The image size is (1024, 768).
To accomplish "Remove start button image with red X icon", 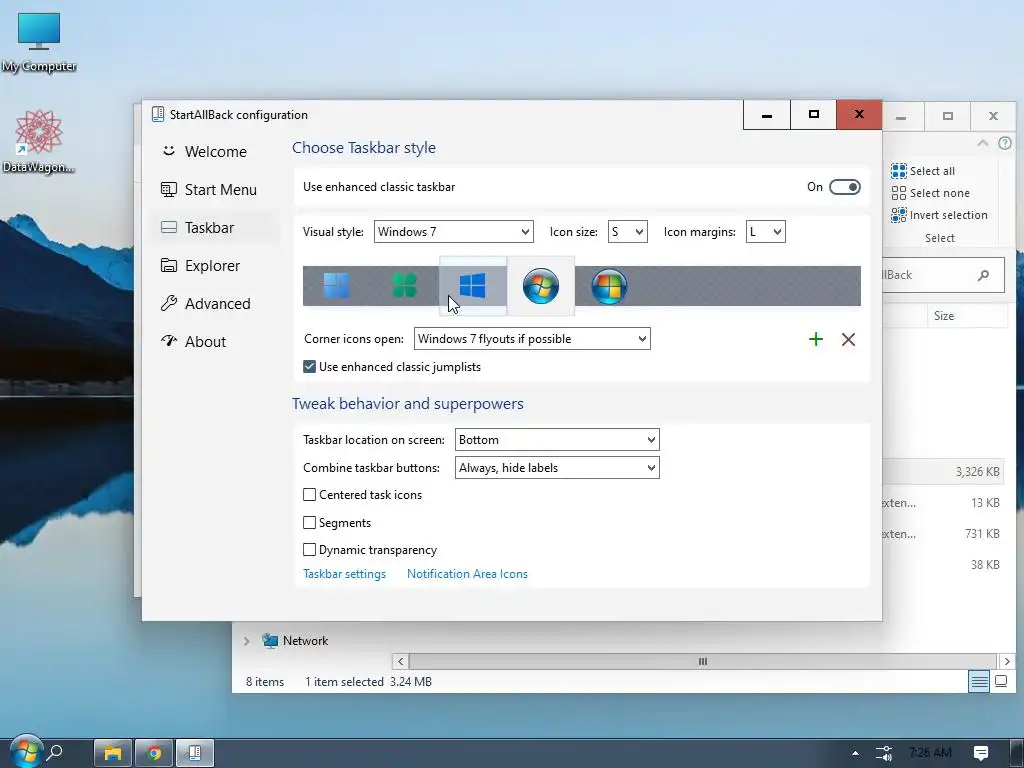I will (848, 339).
